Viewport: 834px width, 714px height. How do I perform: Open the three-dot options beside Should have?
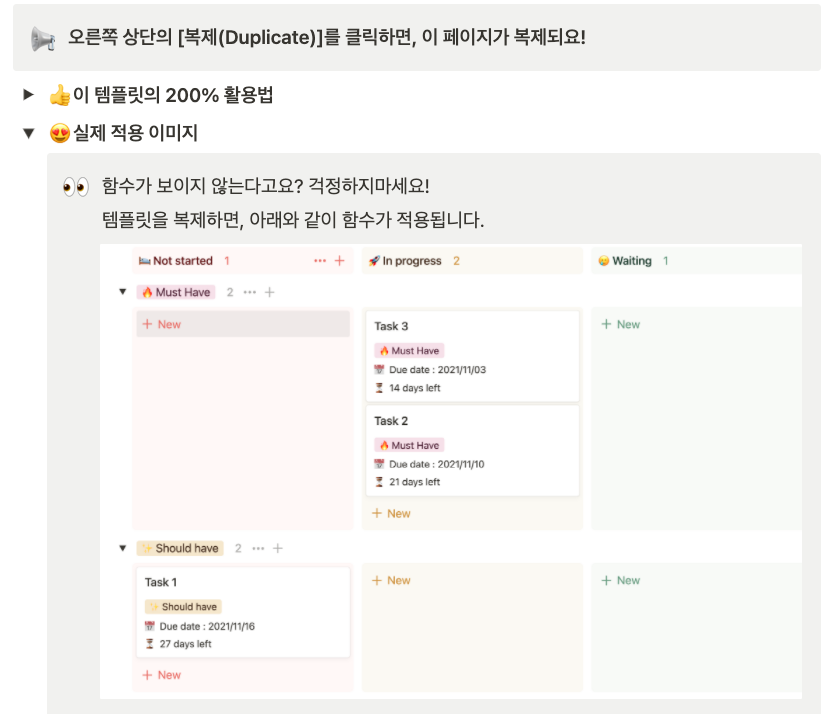click(x=258, y=548)
